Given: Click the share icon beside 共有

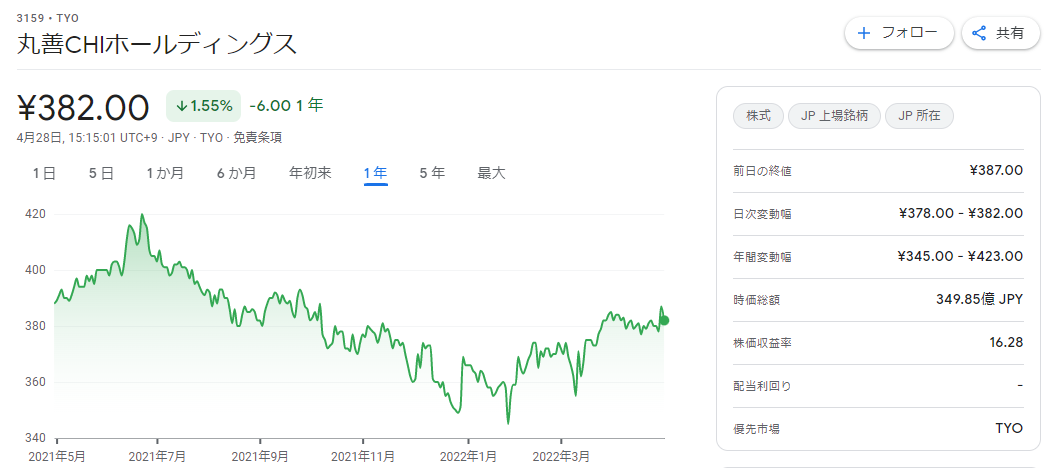Looking at the screenshot, I should click(x=979, y=33).
